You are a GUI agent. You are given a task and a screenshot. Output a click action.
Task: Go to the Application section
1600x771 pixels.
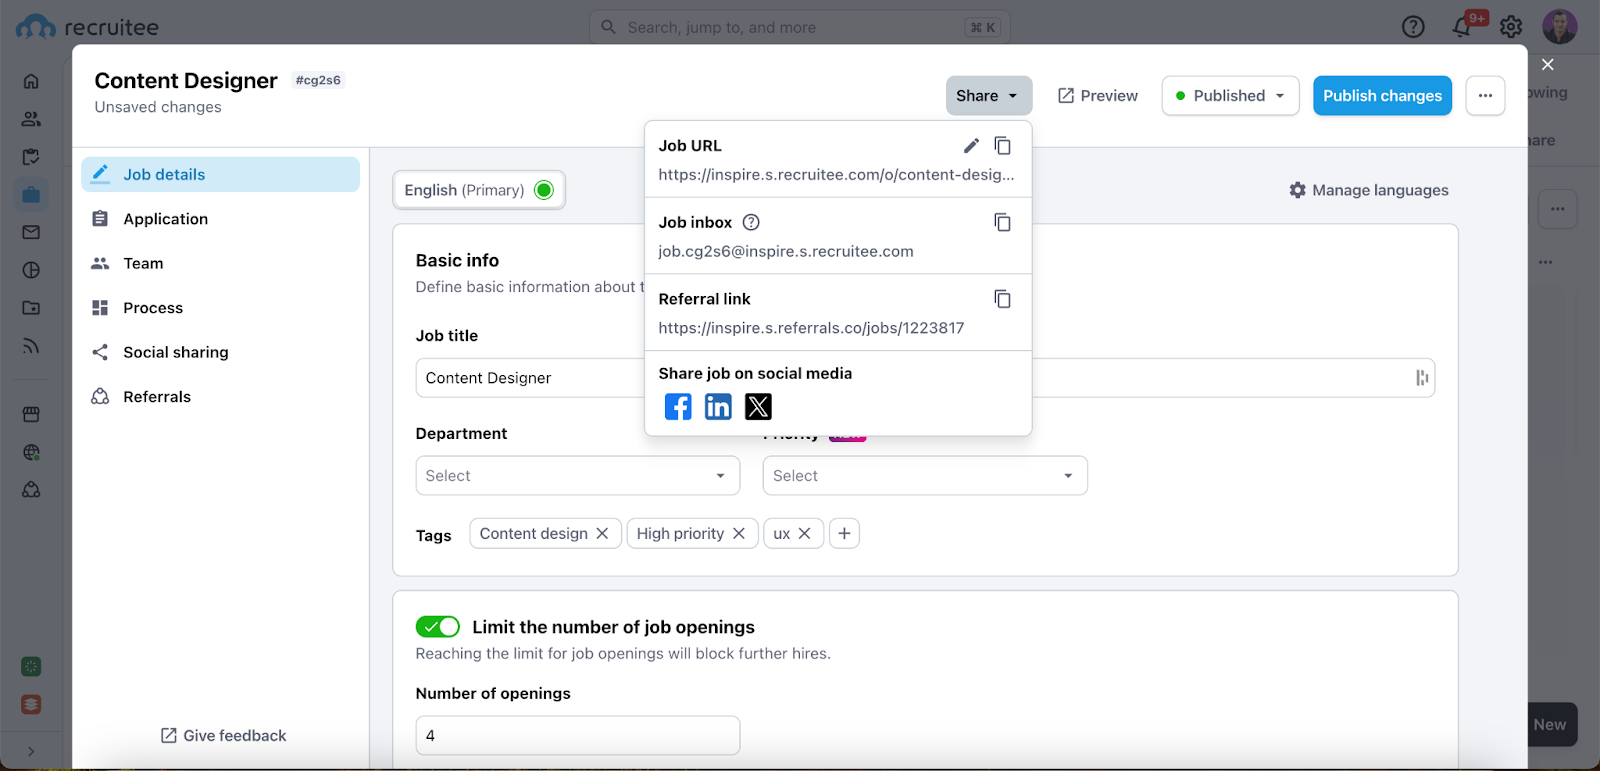tap(165, 219)
